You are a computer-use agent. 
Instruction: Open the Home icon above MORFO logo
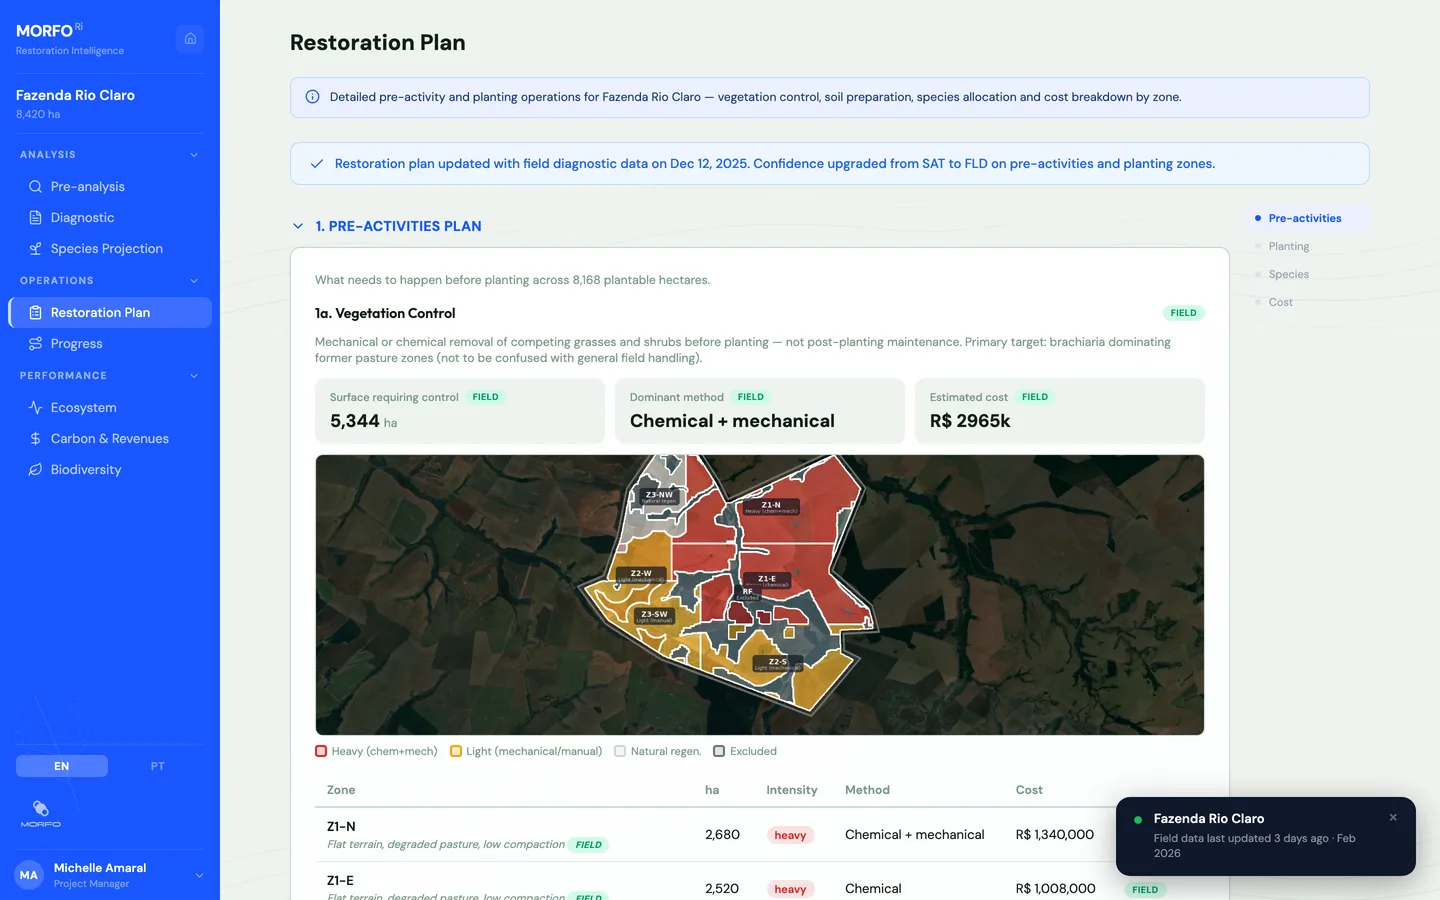[x=190, y=37]
